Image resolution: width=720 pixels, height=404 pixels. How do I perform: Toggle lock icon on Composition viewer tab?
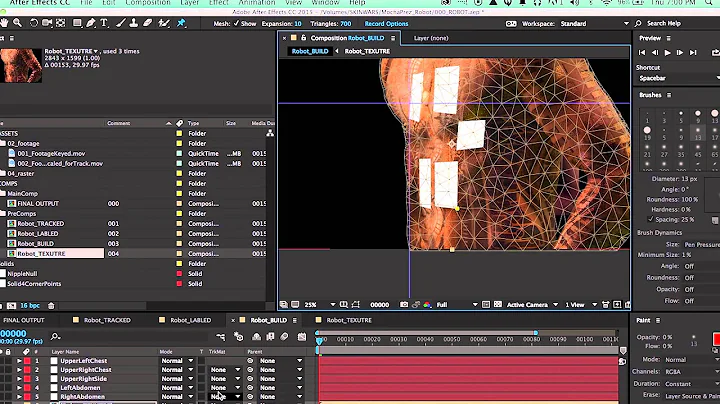click(x=304, y=38)
